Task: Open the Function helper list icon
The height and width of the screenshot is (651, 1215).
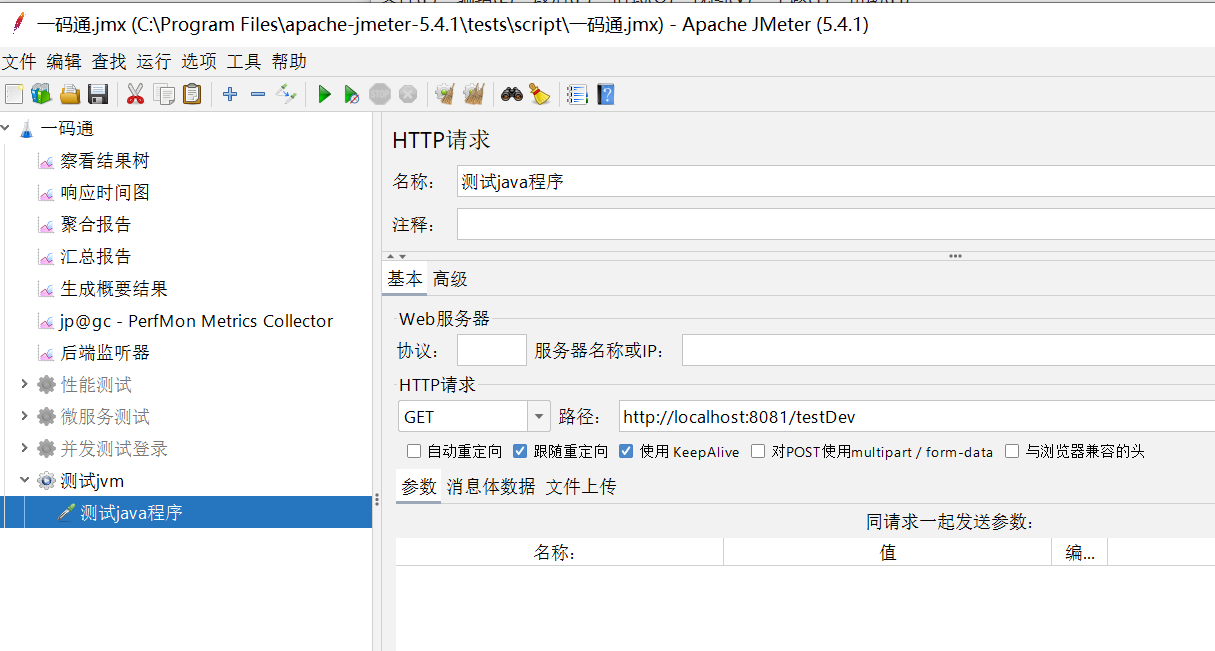Action: click(x=577, y=94)
